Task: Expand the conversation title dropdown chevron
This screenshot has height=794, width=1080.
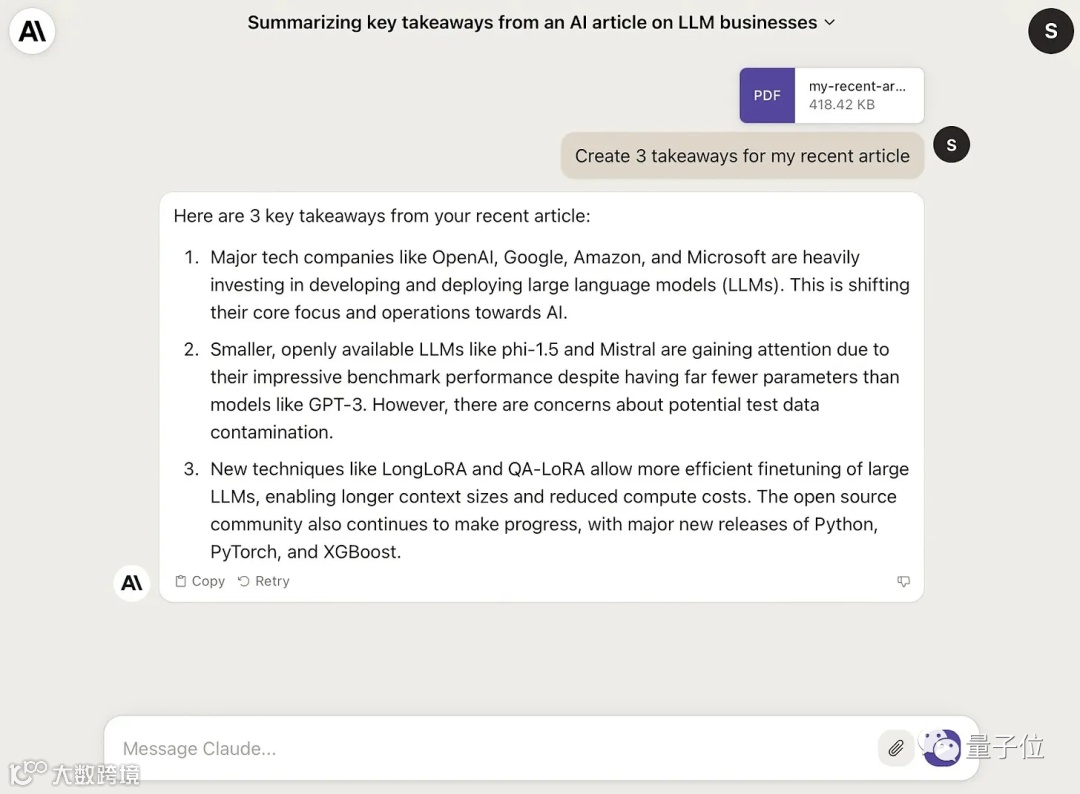Action: pos(830,23)
